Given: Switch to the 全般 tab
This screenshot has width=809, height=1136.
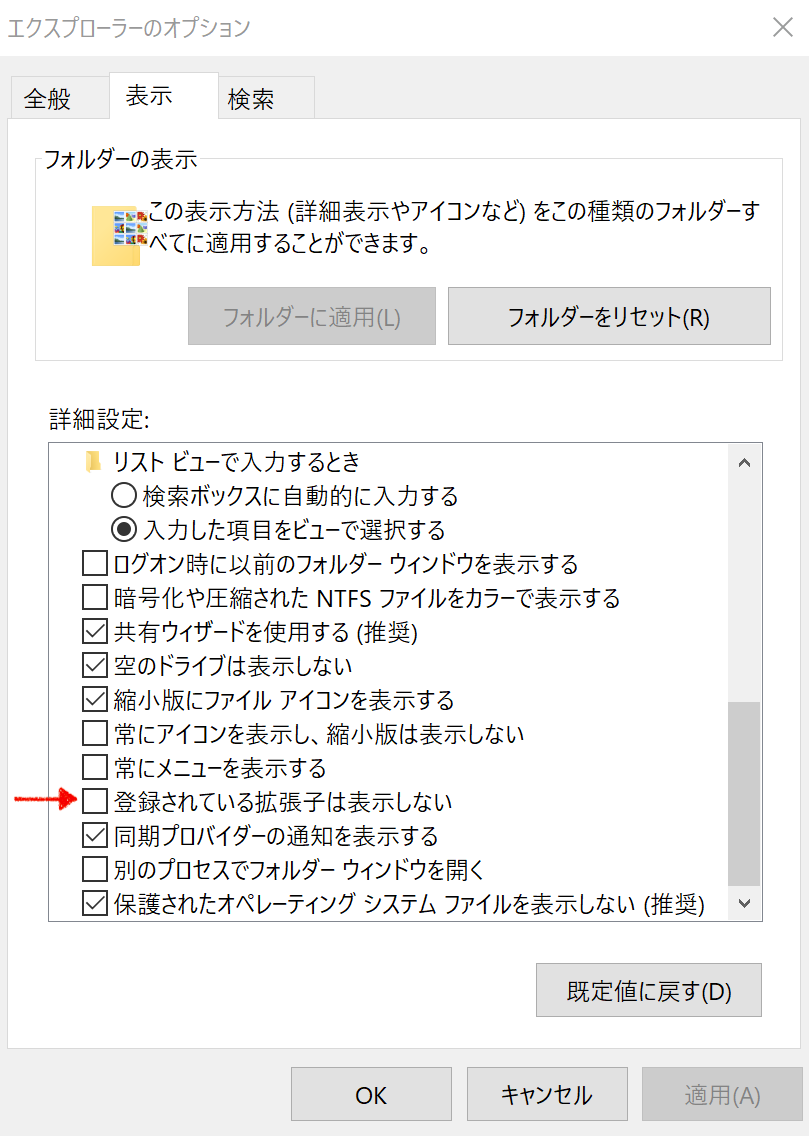Looking at the screenshot, I should tap(48, 99).
